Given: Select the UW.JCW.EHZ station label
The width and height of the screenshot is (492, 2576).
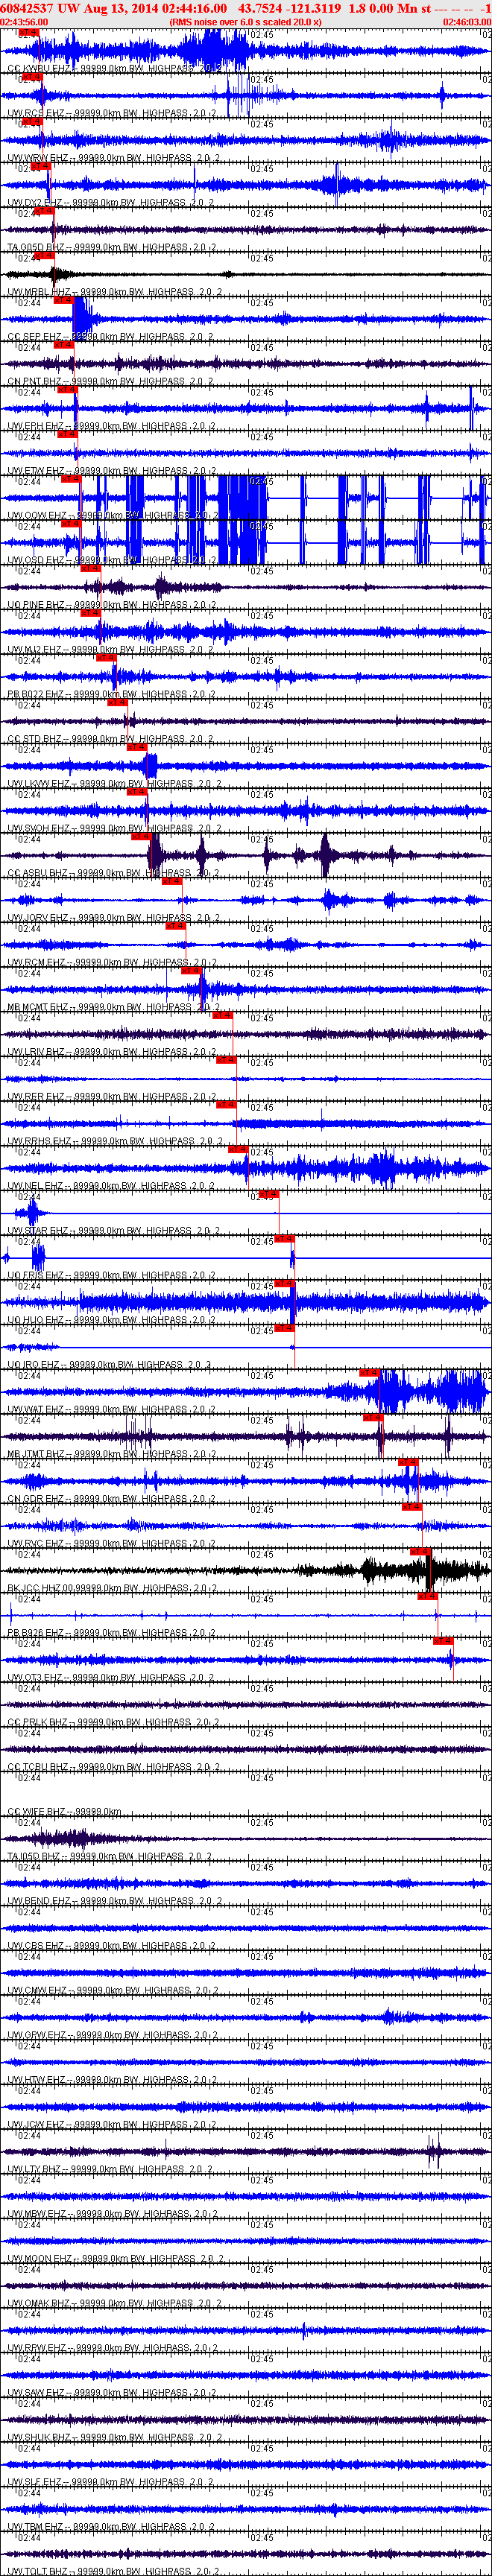Looking at the screenshot, I should click(113, 2125).
